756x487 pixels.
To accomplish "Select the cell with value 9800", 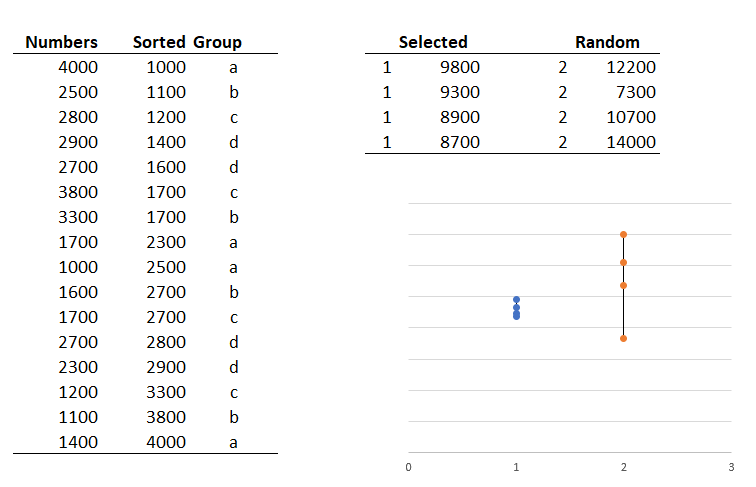I will click(459, 68).
